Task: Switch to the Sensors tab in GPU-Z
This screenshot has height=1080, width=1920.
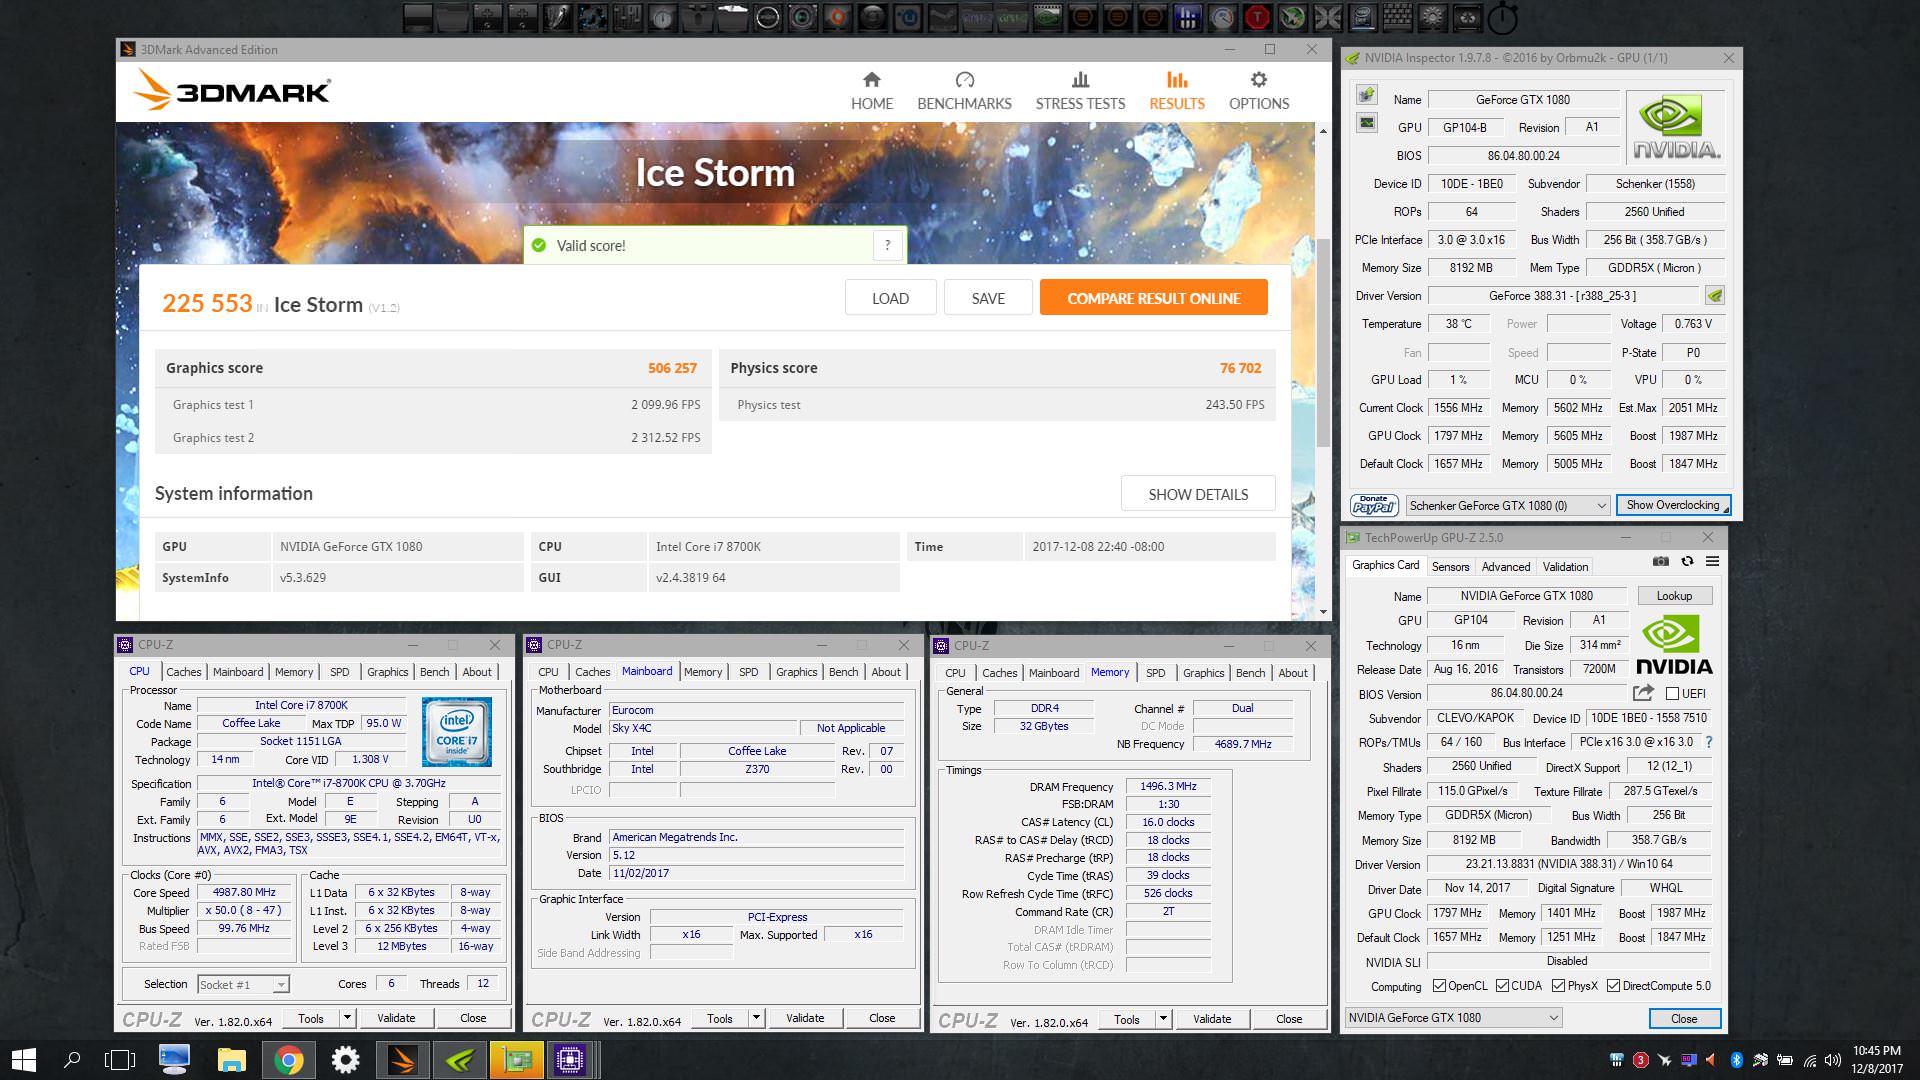Action: pos(1450,567)
